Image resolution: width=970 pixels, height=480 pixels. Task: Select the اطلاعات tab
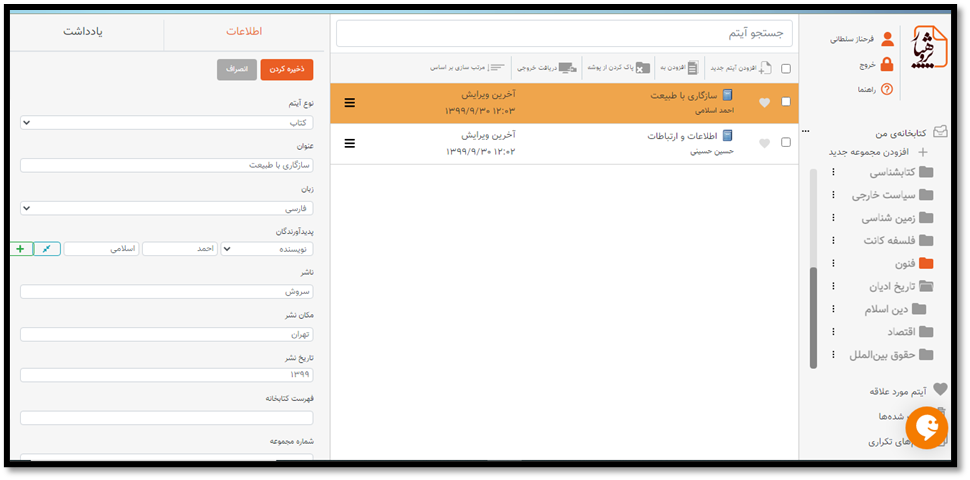coord(244,32)
